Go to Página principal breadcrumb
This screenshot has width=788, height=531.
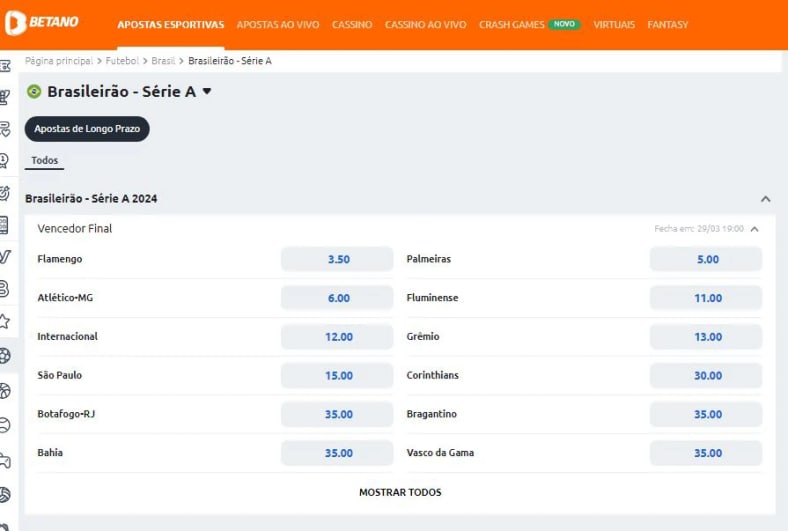tap(59, 61)
